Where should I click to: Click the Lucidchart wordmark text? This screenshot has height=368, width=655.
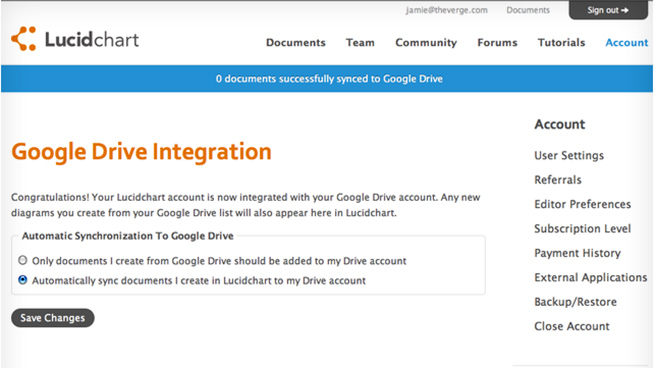pyautogui.click(x=92, y=40)
